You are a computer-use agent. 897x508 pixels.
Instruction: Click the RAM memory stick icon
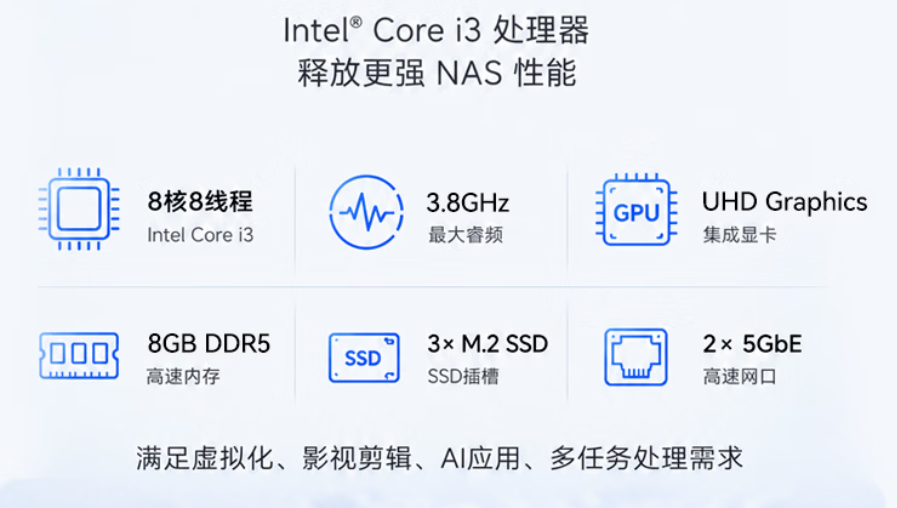point(79,356)
